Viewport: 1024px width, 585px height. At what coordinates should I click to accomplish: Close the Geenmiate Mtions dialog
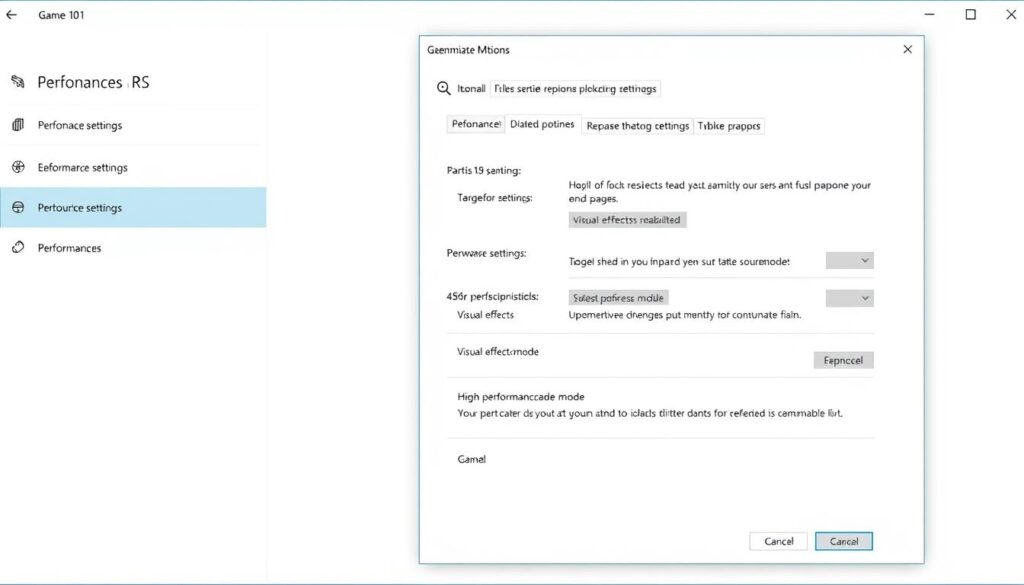[907, 48]
